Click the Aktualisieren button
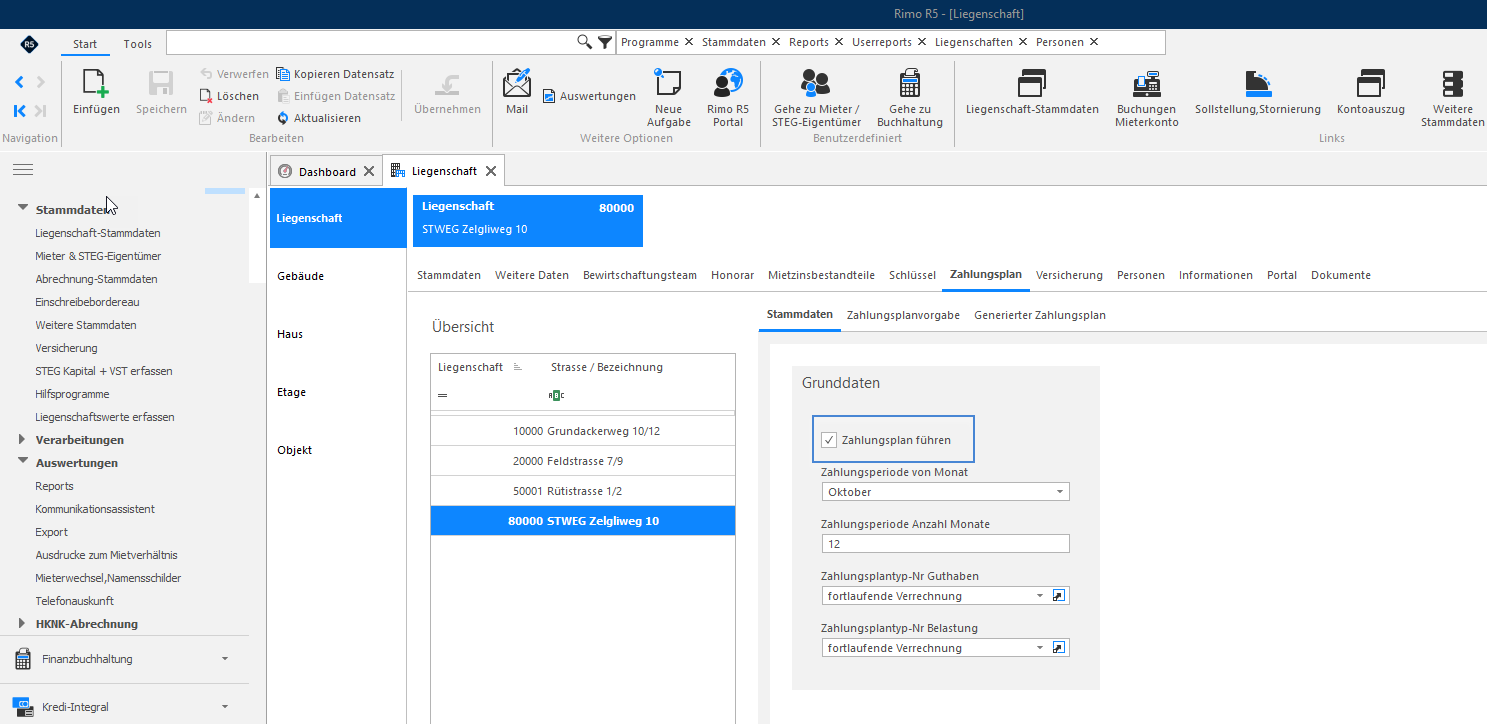The height and width of the screenshot is (724, 1487). click(x=318, y=118)
